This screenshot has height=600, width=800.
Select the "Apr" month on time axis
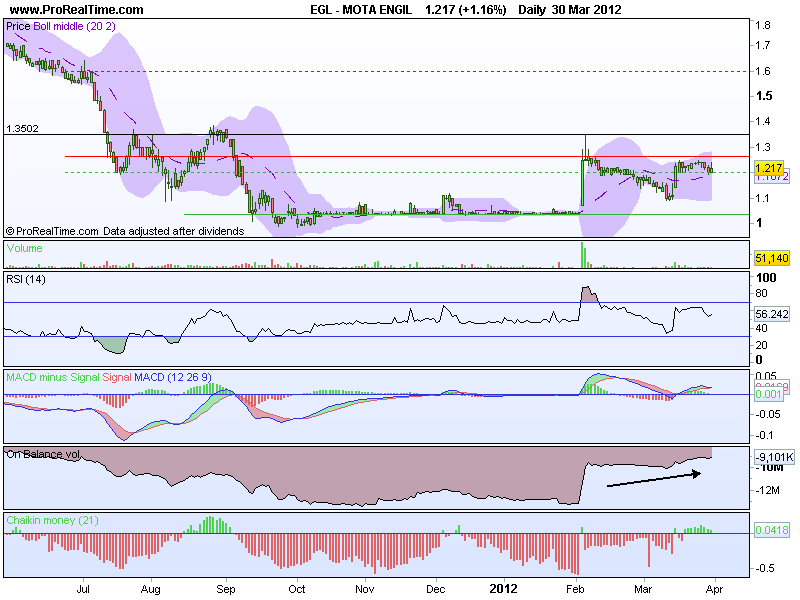pos(714,589)
